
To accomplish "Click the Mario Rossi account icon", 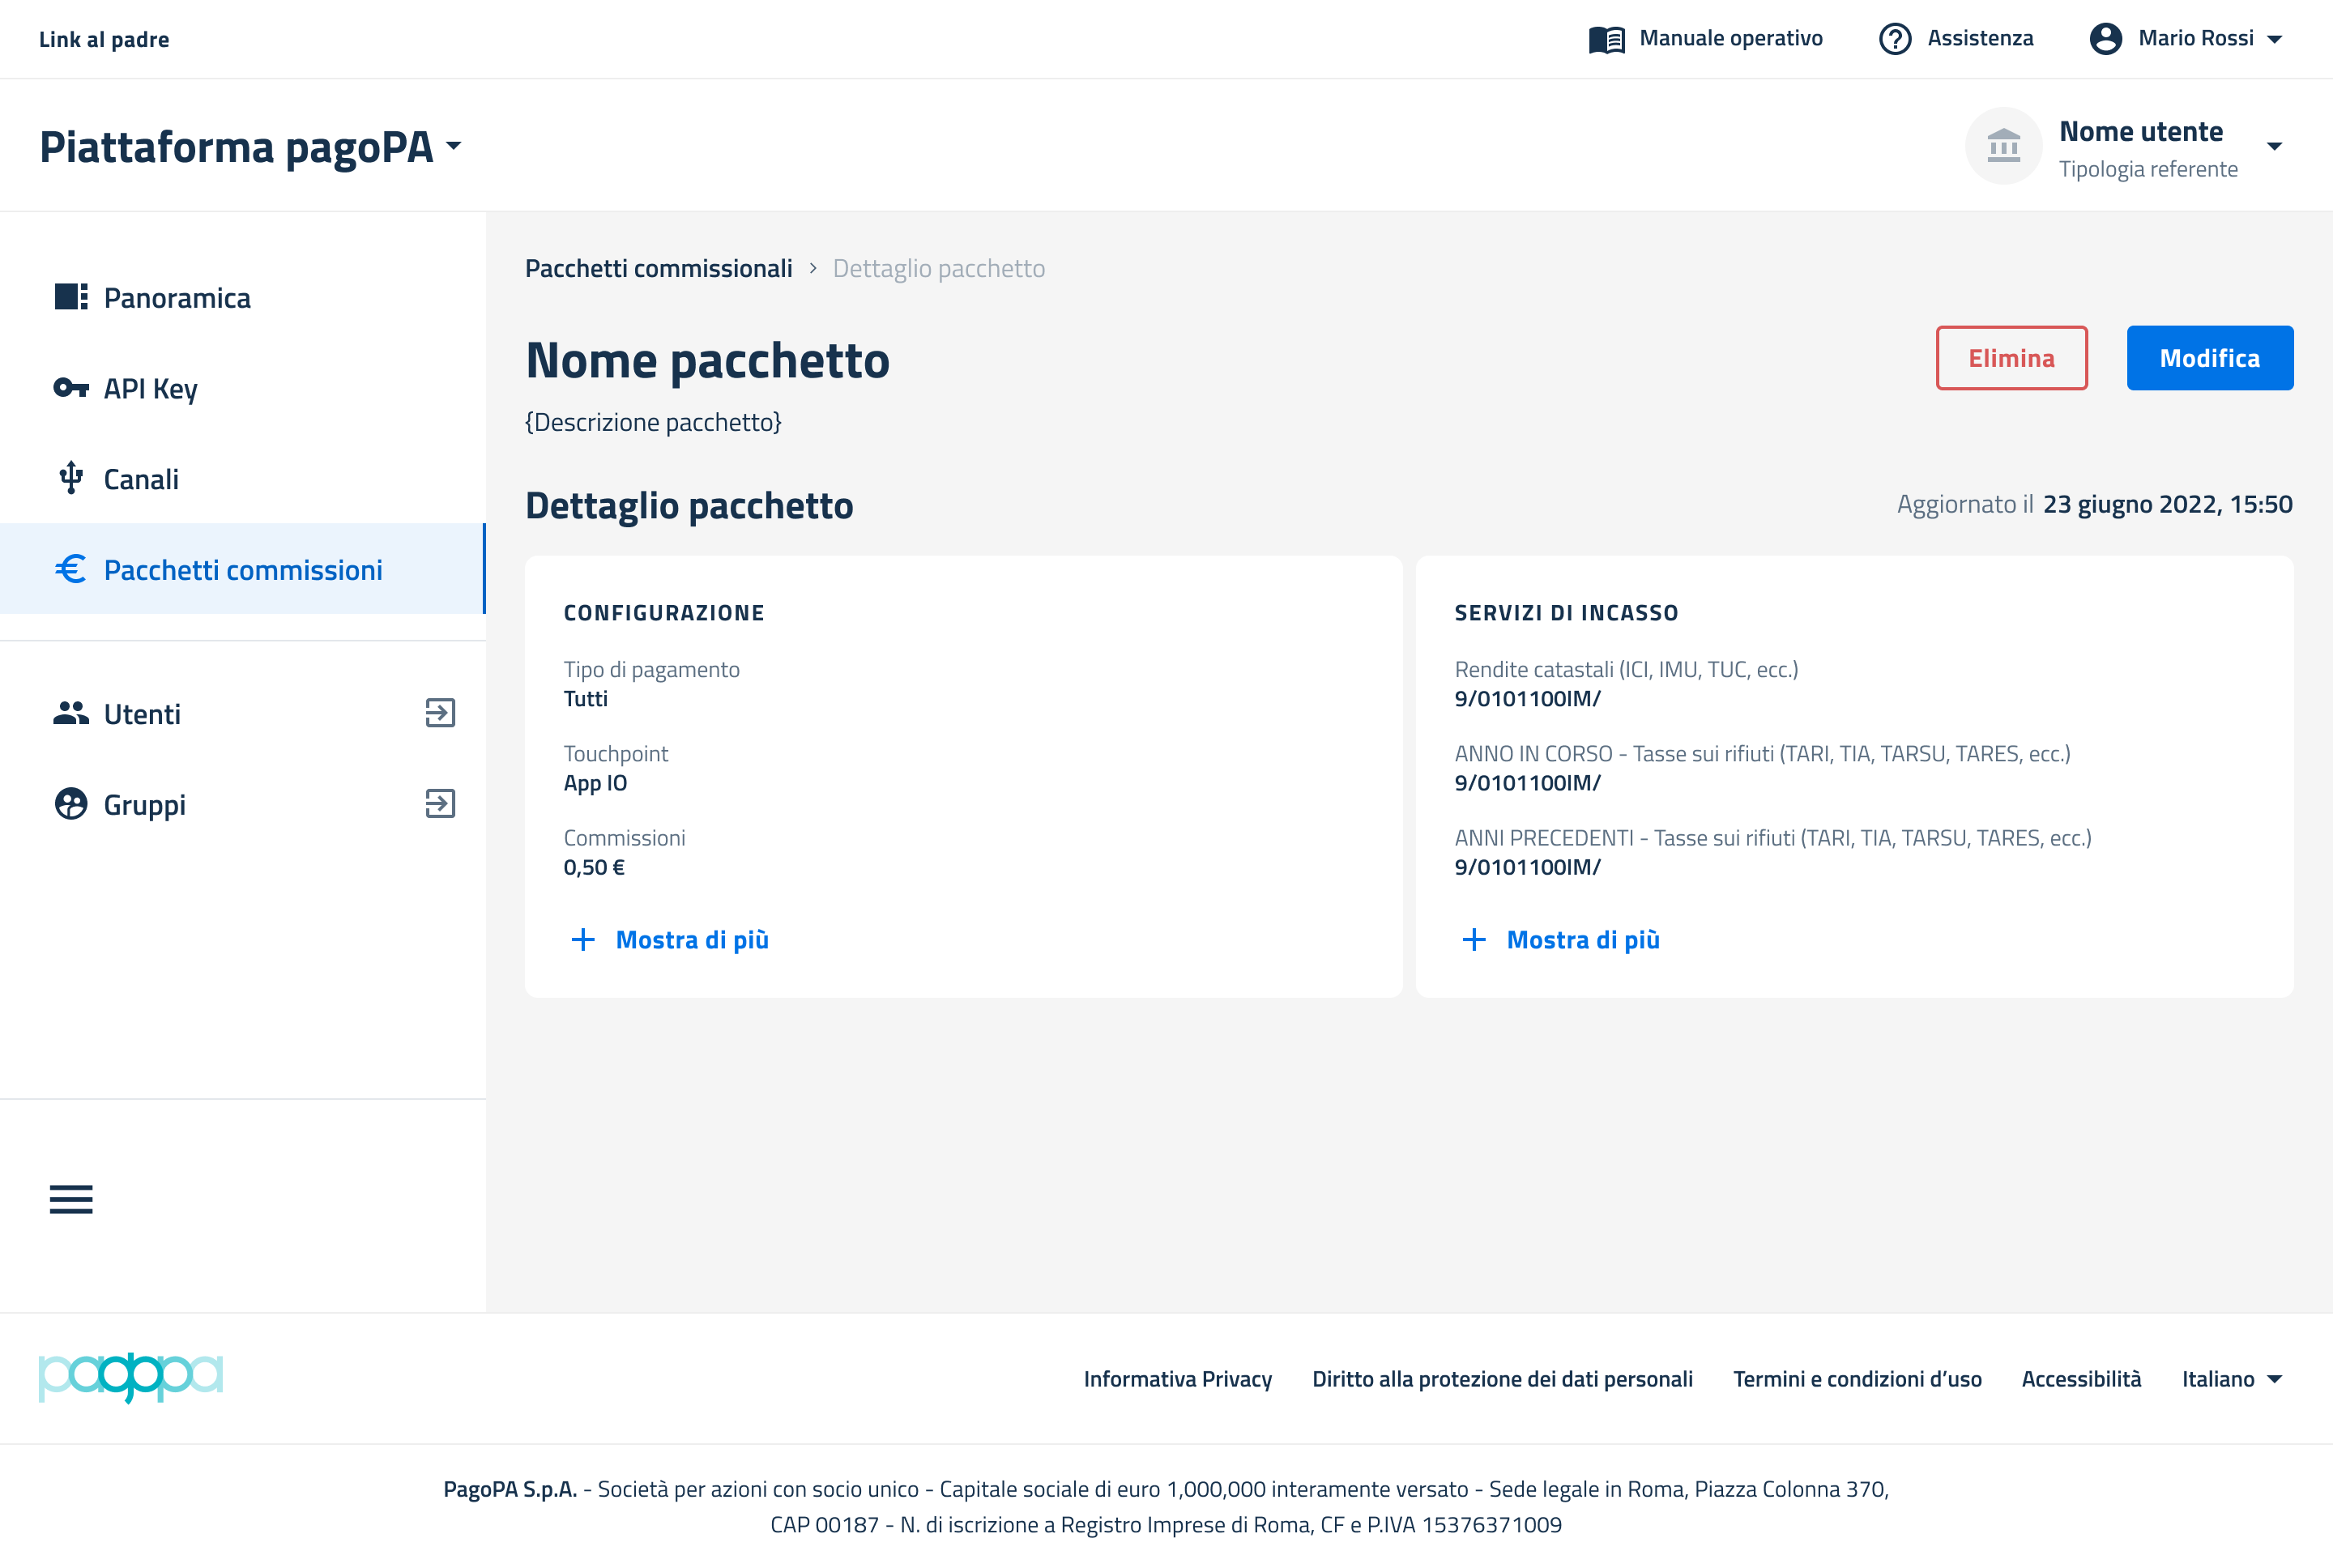I will [x=2105, y=39].
